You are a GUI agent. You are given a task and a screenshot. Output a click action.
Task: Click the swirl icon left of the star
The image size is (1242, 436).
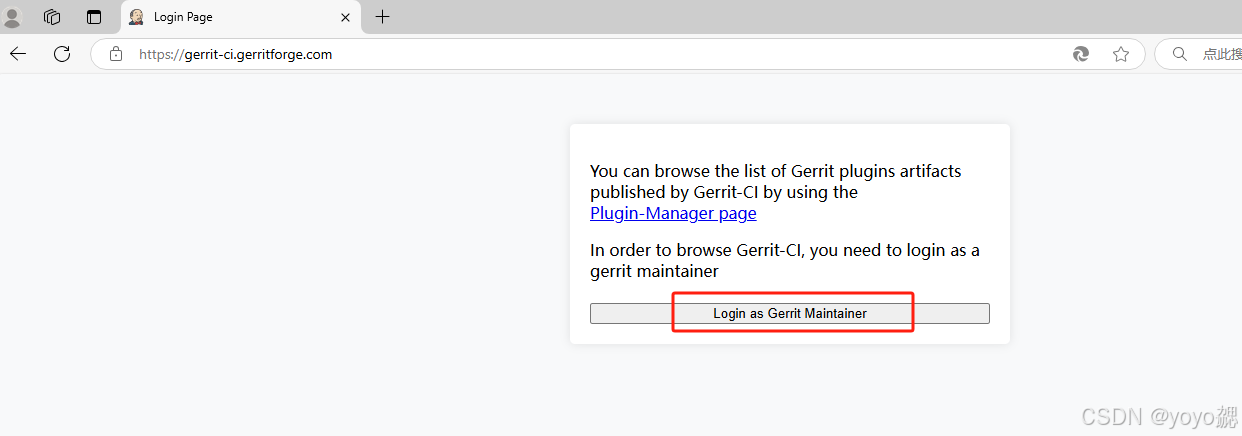pyautogui.click(x=1081, y=54)
